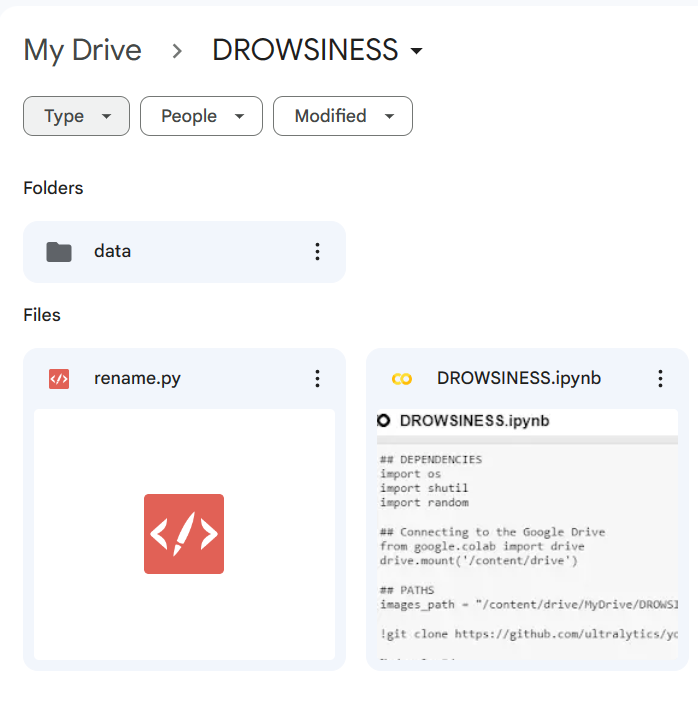Select the rename.py file name
Viewport: 698px width, 703px height.
pos(137,378)
